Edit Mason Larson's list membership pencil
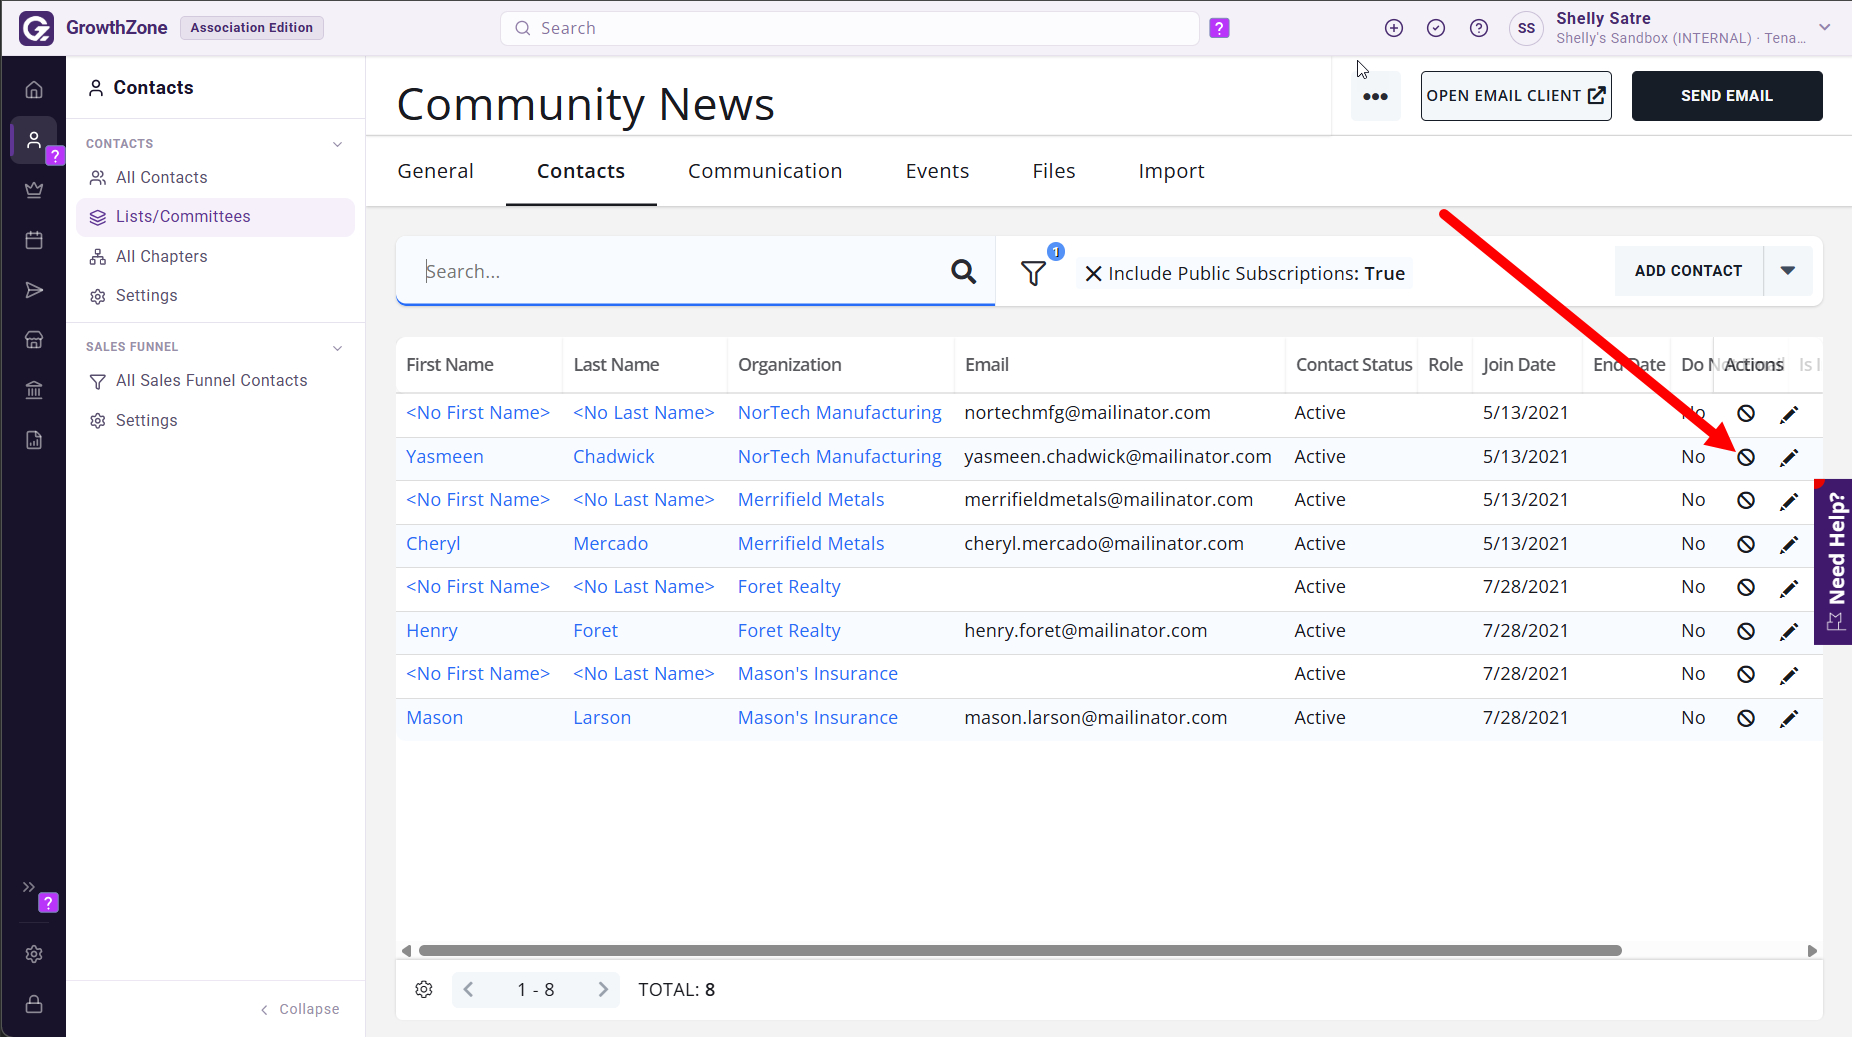 [x=1789, y=718]
